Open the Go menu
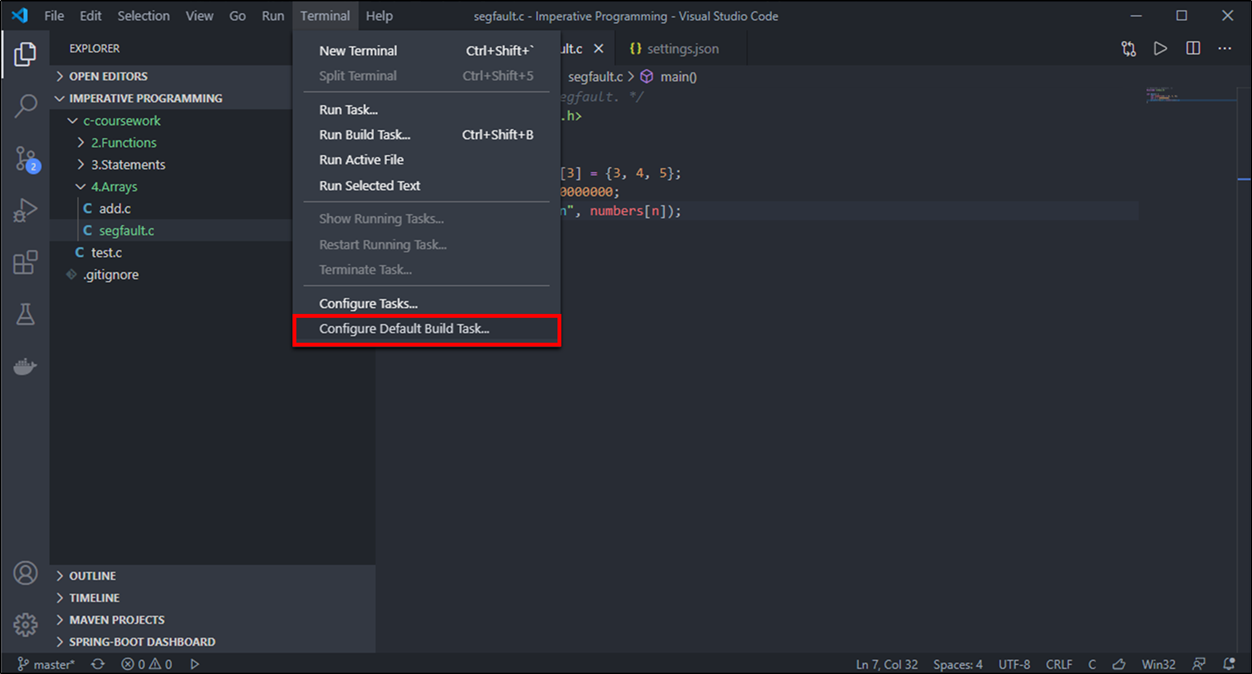 tap(237, 16)
